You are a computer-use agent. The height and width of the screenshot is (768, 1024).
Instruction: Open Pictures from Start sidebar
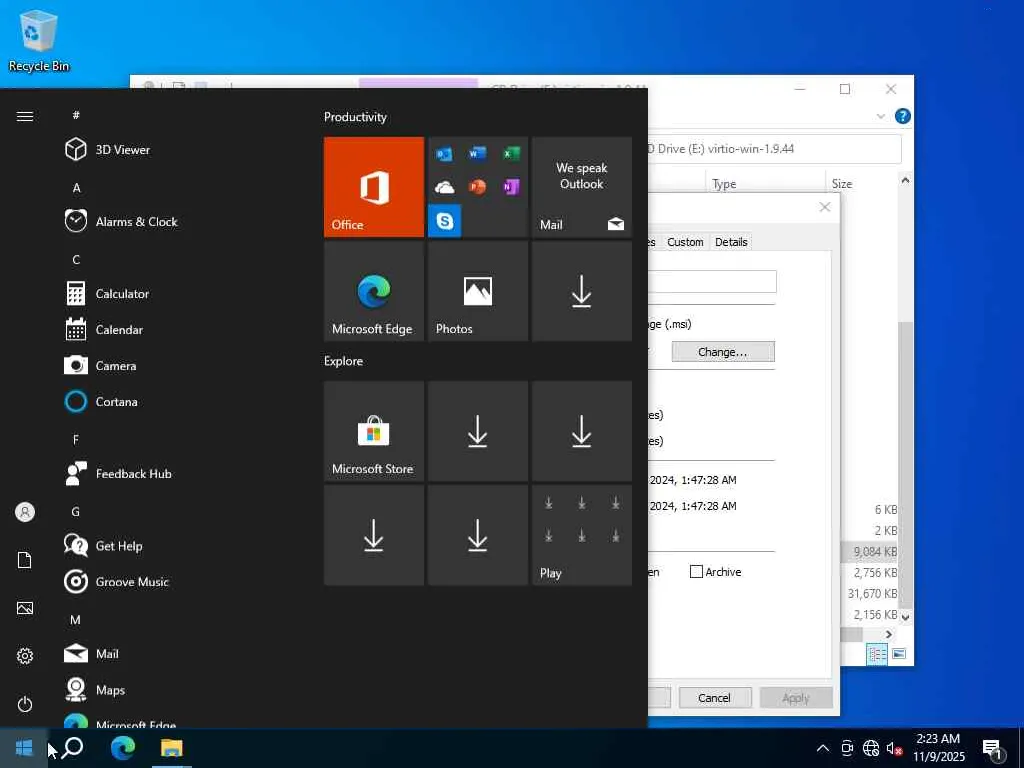(x=25, y=608)
